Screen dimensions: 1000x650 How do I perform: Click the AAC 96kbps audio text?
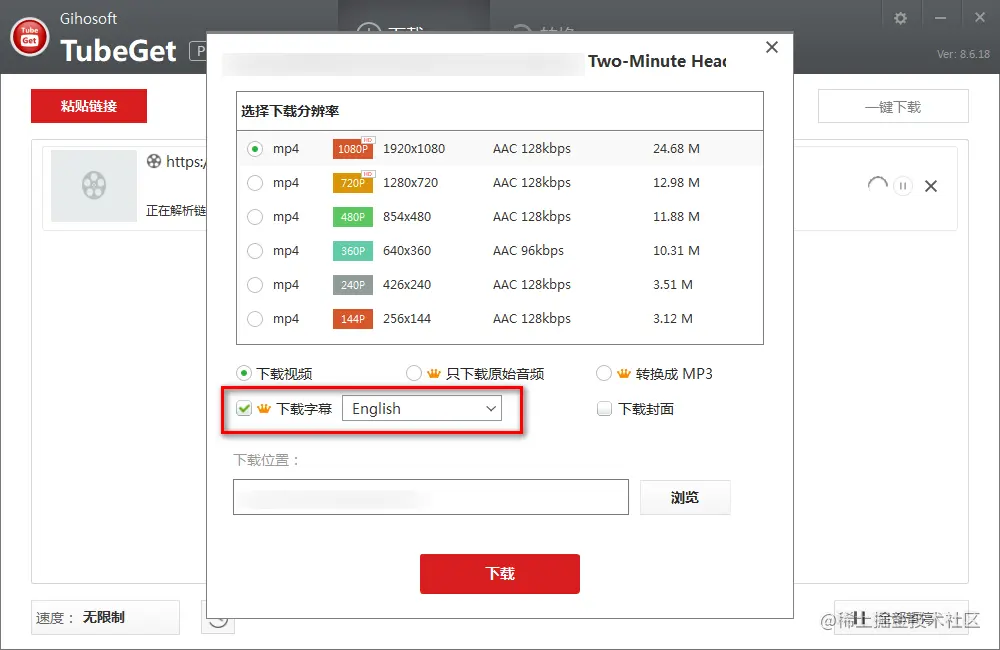[x=528, y=251]
